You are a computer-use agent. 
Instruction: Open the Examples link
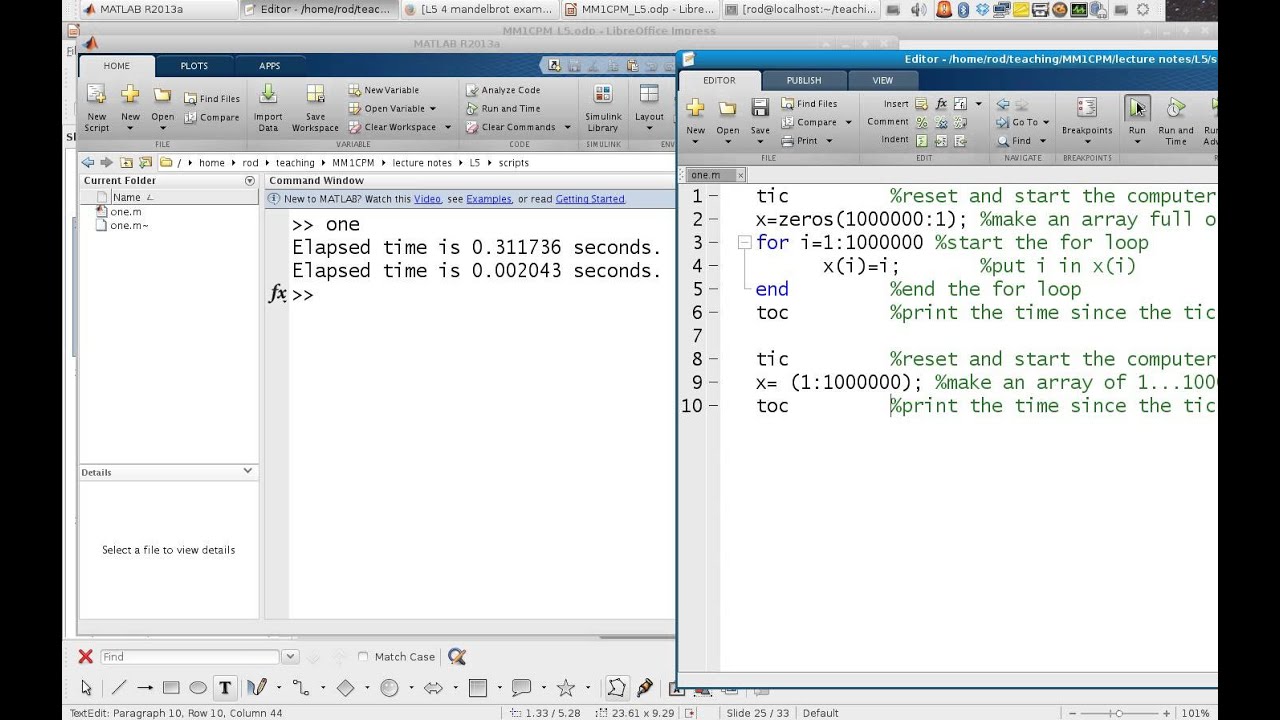tap(489, 199)
